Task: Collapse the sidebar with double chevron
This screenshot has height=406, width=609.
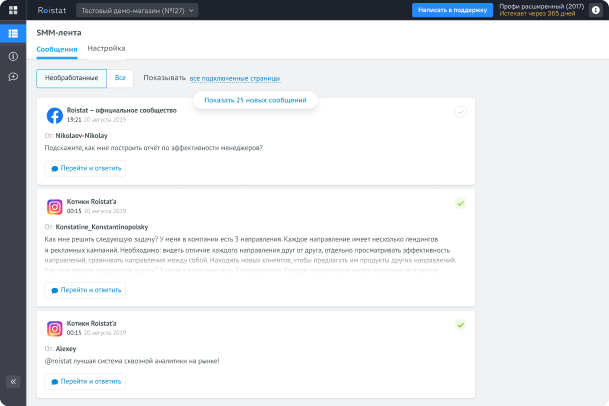Action: click(13, 382)
